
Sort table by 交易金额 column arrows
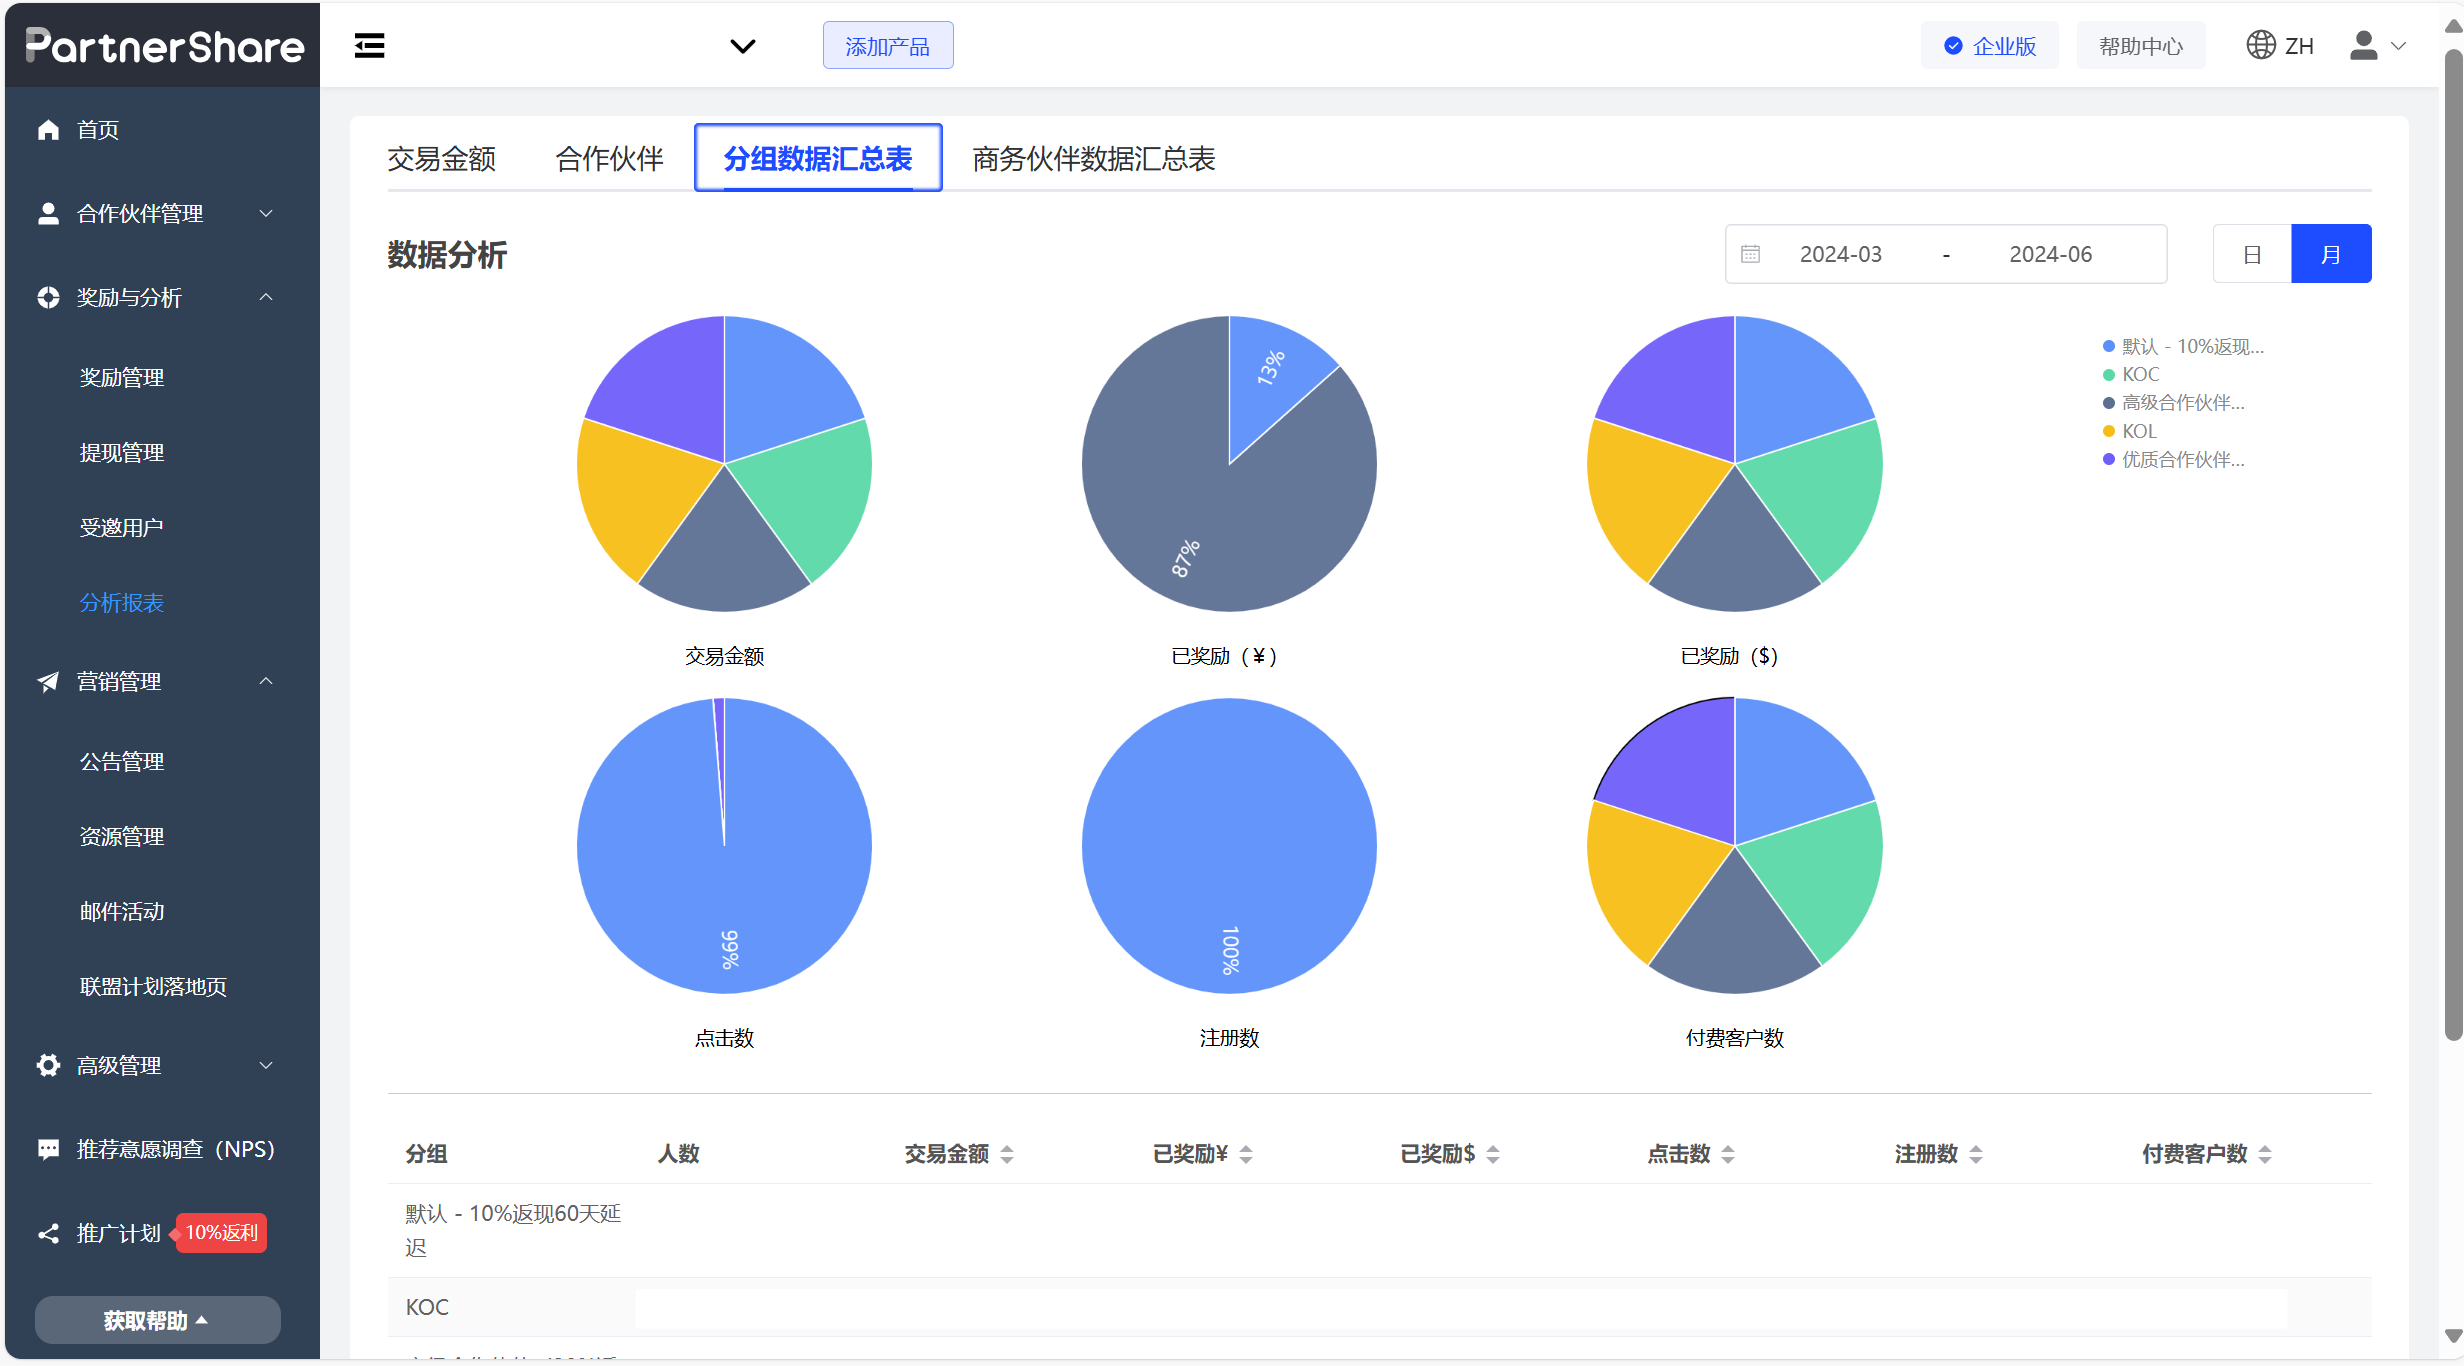[1007, 1154]
